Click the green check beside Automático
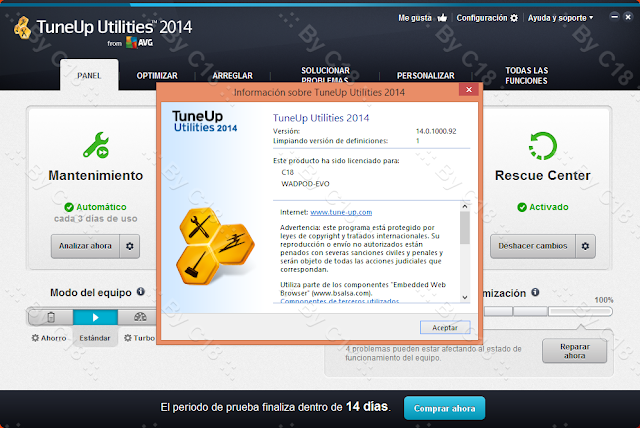The image size is (640, 428). [x=69, y=207]
